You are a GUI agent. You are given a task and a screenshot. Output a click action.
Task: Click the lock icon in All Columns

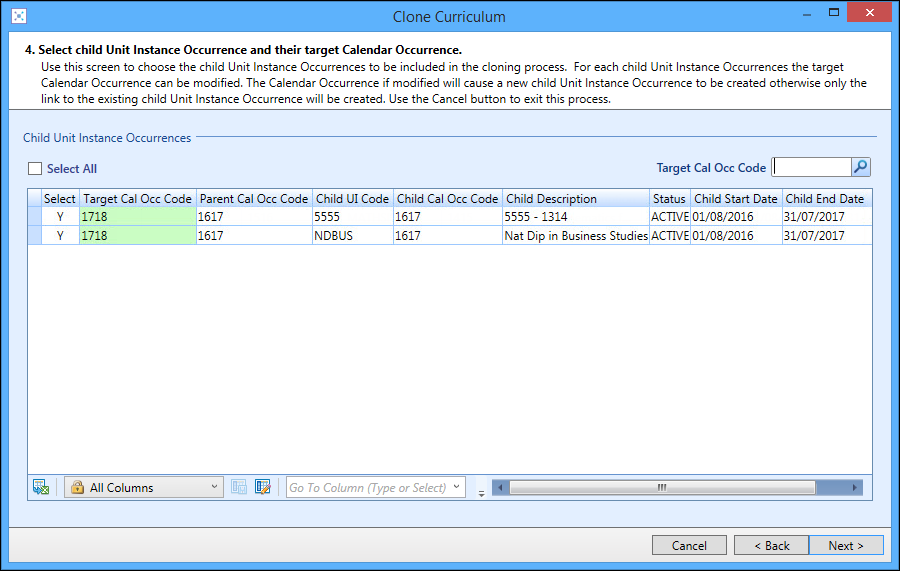pyautogui.click(x=77, y=487)
